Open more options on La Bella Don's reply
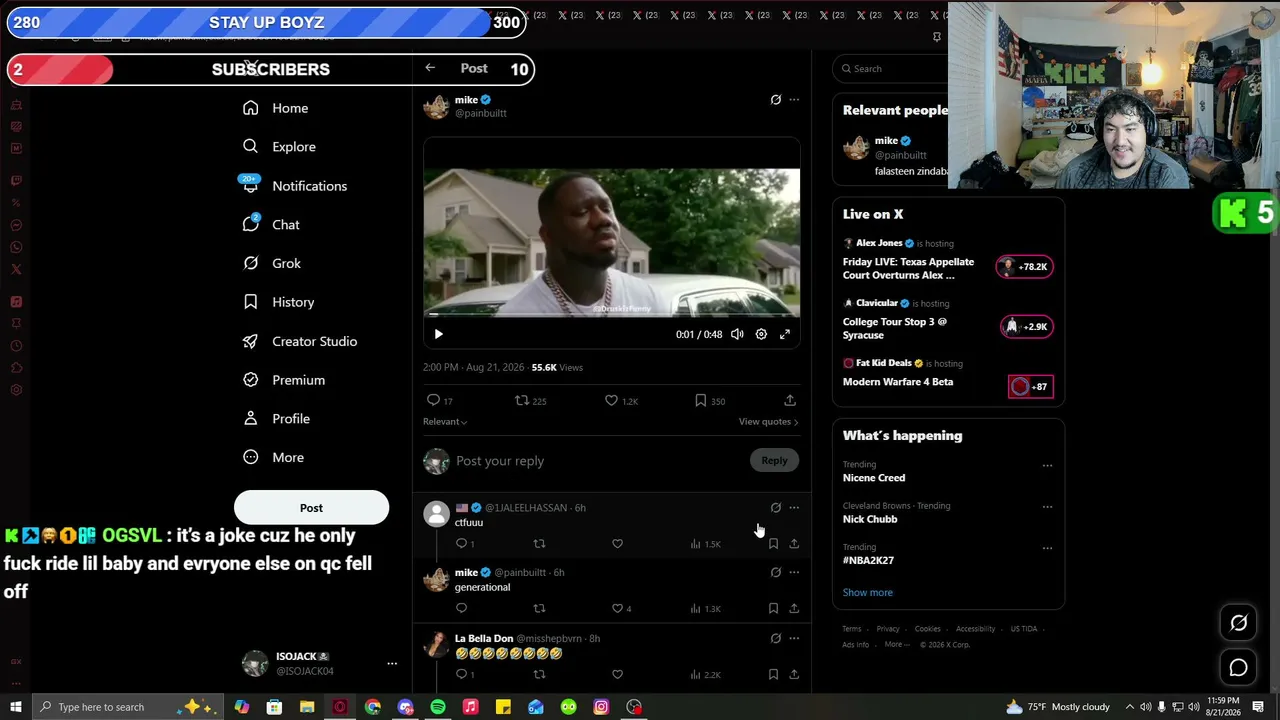The image size is (1280, 720). click(x=794, y=638)
